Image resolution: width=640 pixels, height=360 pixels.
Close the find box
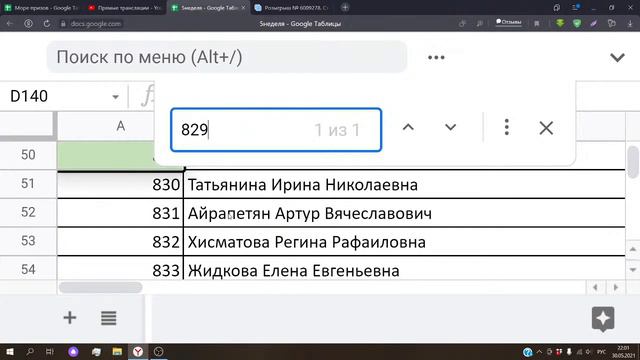coord(546,128)
